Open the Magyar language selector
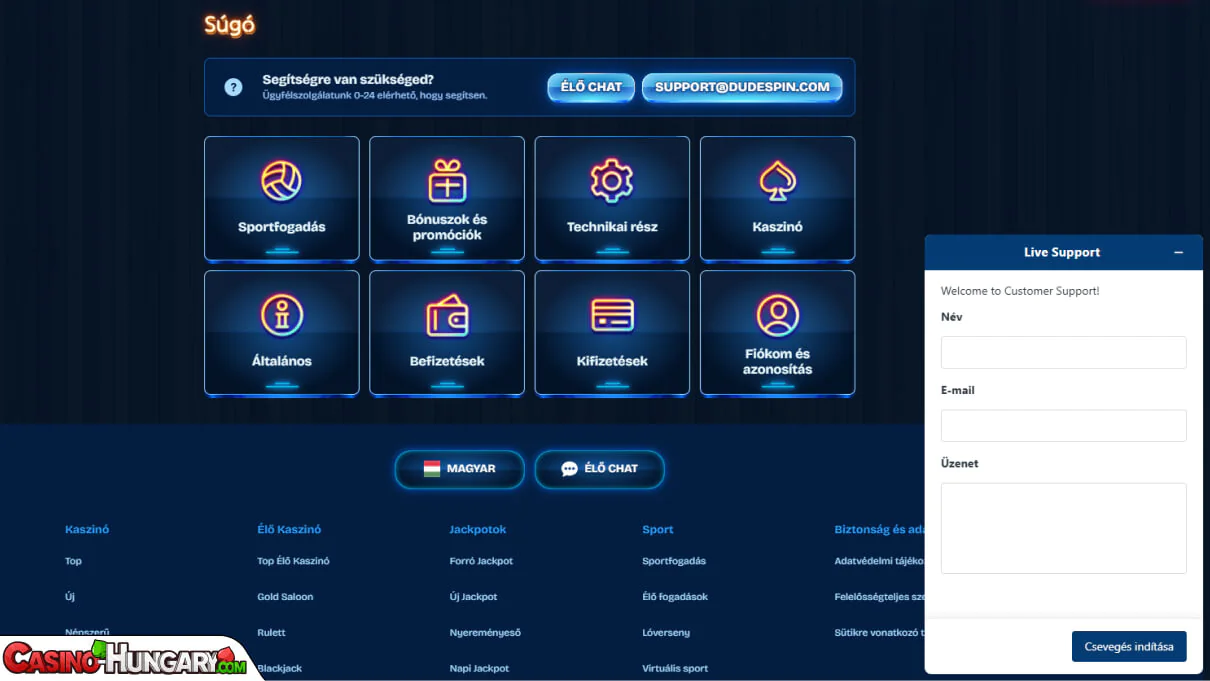The width and height of the screenshot is (1210, 681). coord(459,469)
